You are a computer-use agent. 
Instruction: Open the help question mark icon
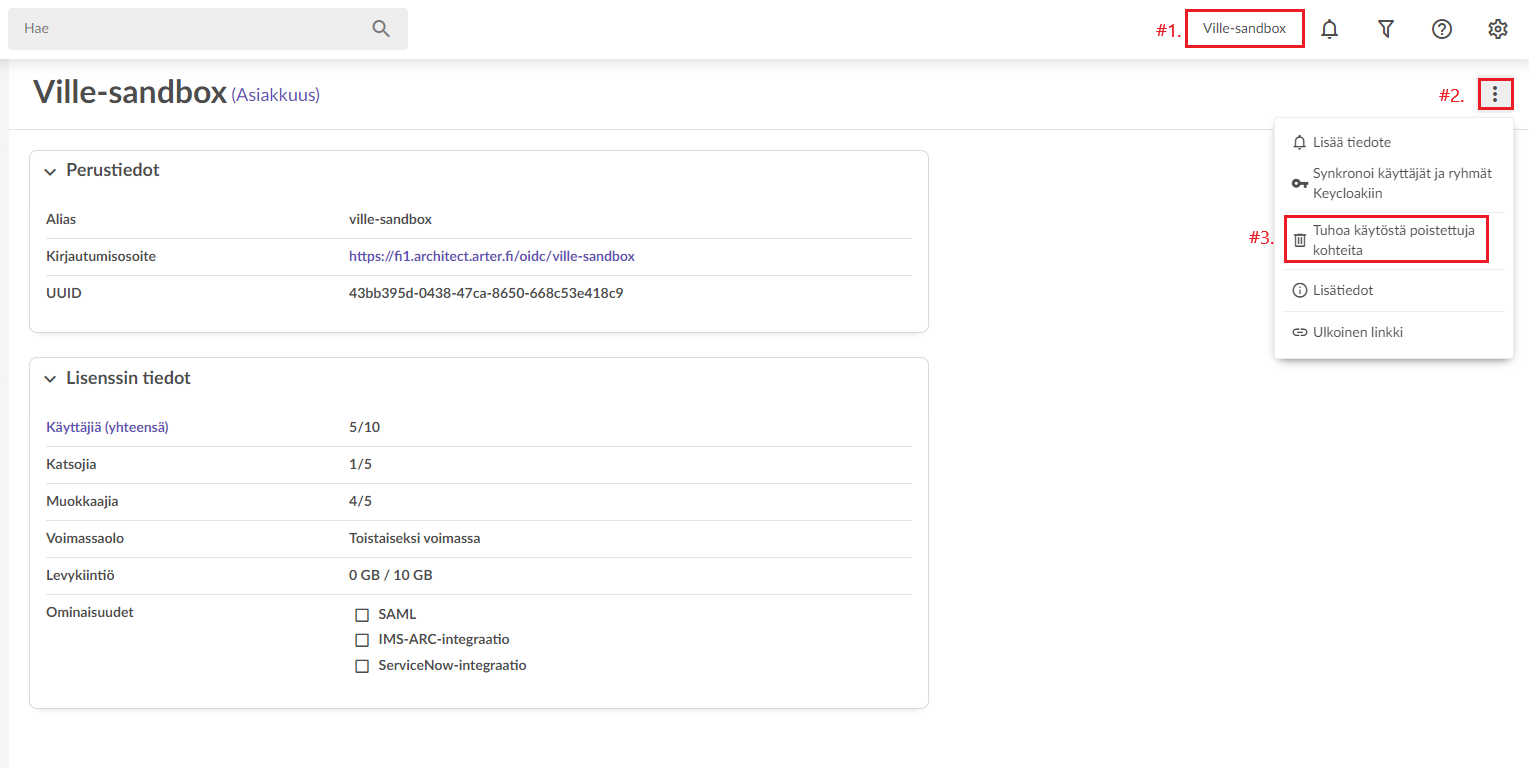click(1441, 29)
